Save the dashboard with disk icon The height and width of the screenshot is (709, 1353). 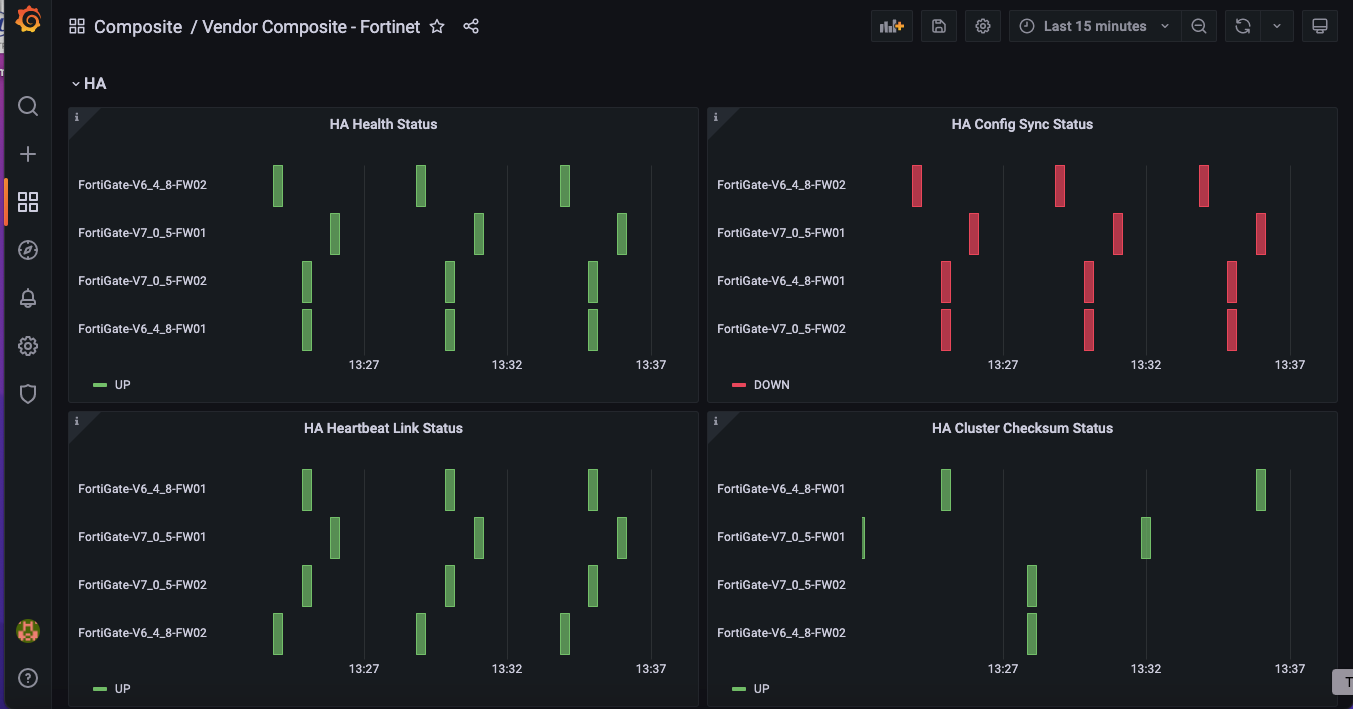[938, 27]
